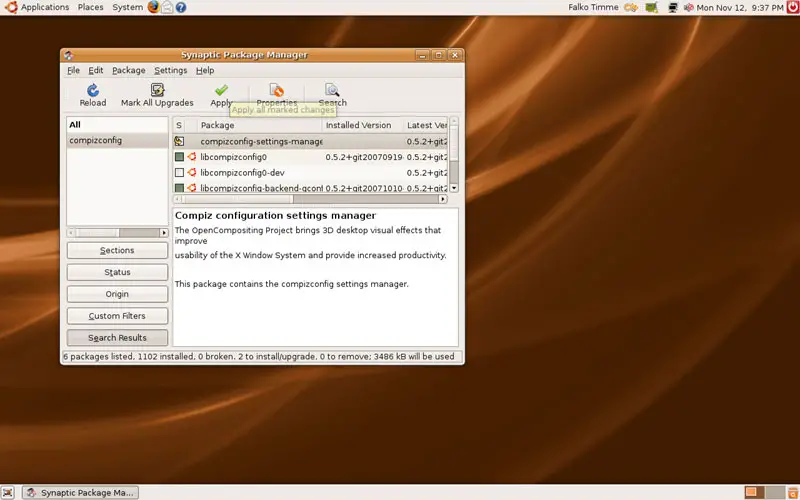Sort by Latest Version column header
800x500 pixels.
coord(426,125)
